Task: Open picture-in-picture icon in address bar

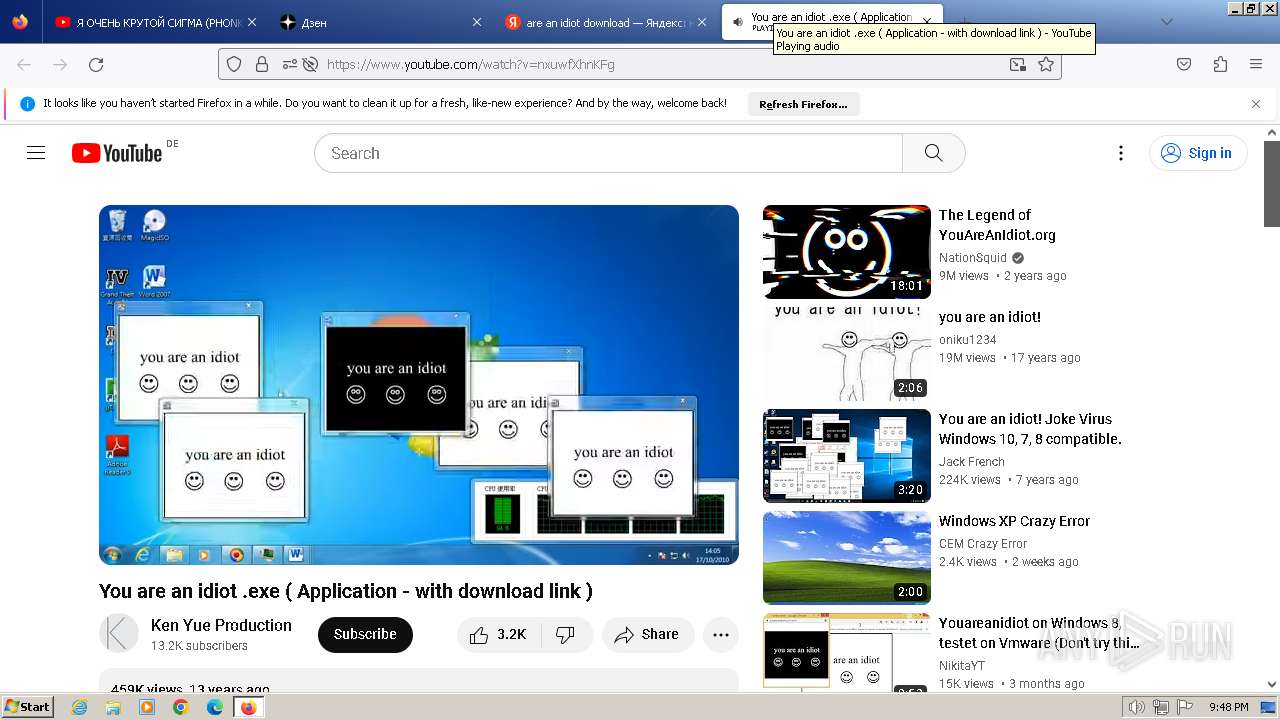Action: pyautogui.click(x=1017, y=64)
